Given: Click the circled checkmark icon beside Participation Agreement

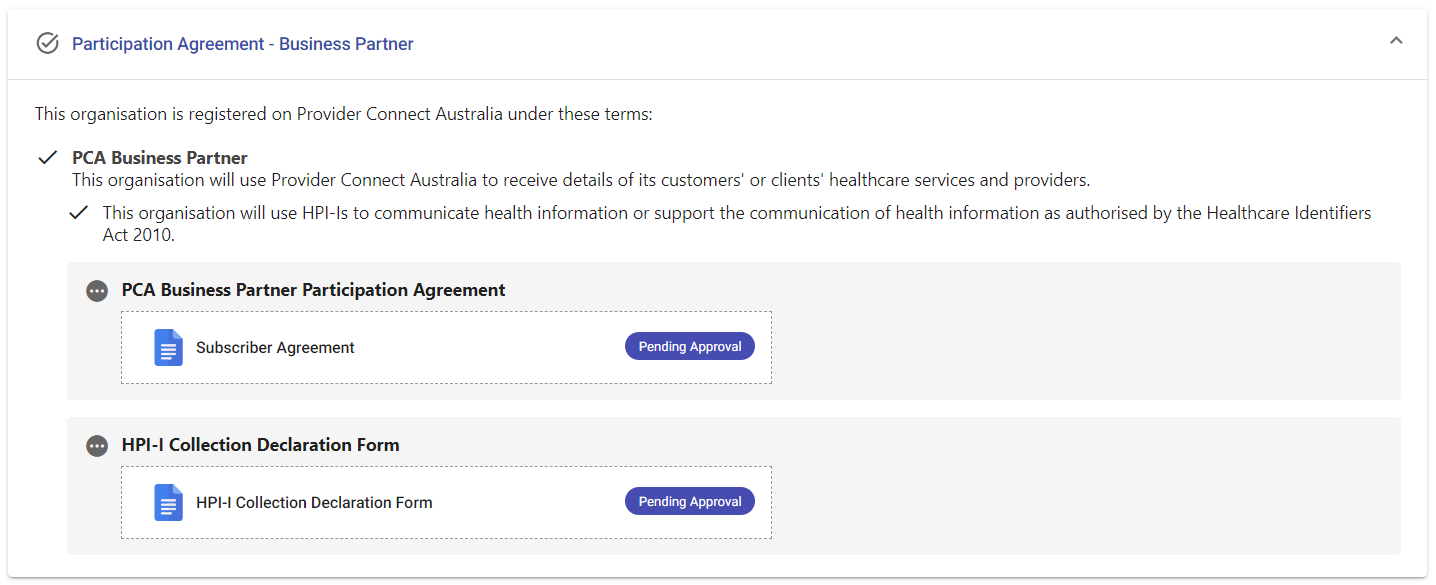Looking at the screenshot, I should [x=47, y=43].
